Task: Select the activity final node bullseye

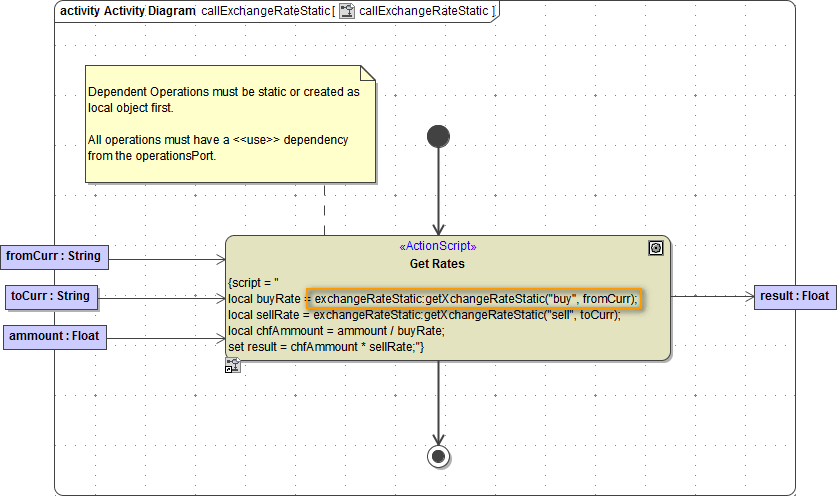Action: coord(438,456)
